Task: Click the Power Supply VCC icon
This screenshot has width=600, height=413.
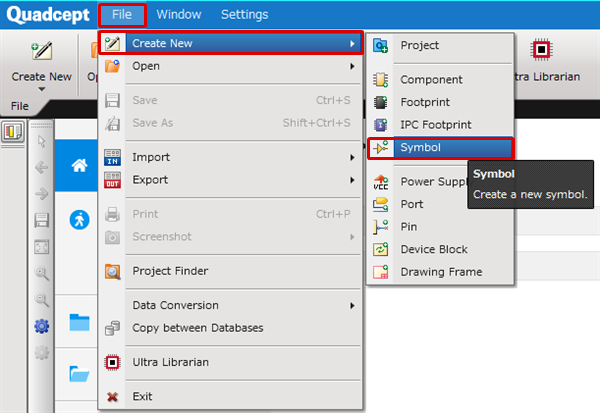Action: [380, 182]
